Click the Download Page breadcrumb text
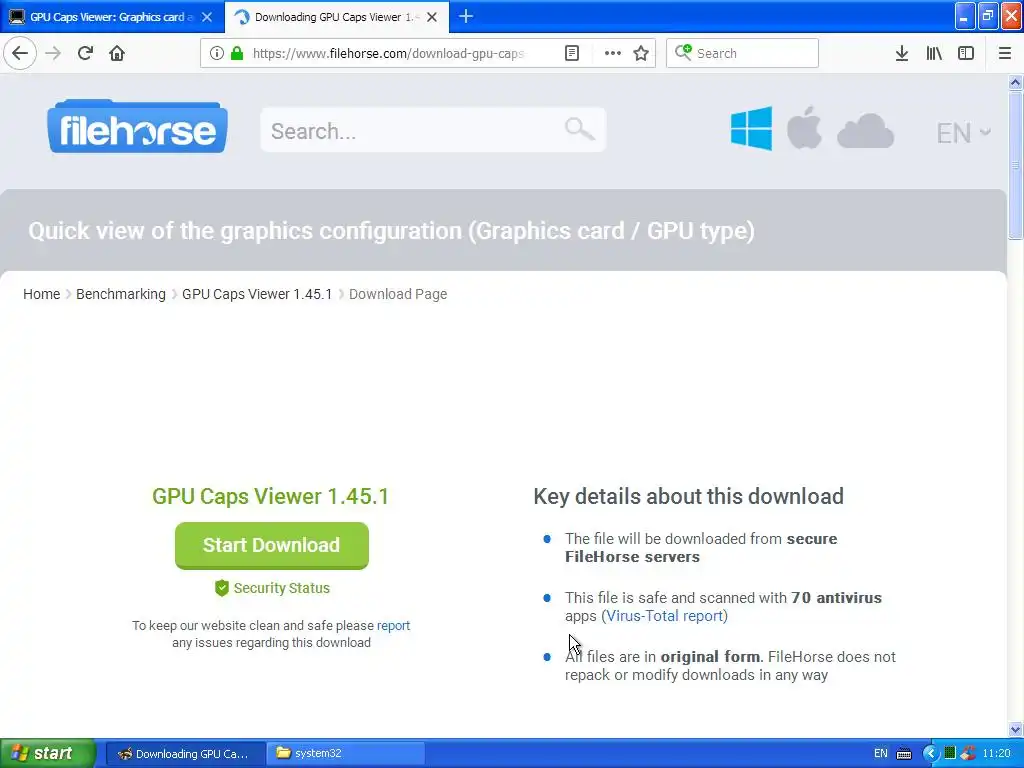Screen dimensions: 1024x768 coord(398,294)
